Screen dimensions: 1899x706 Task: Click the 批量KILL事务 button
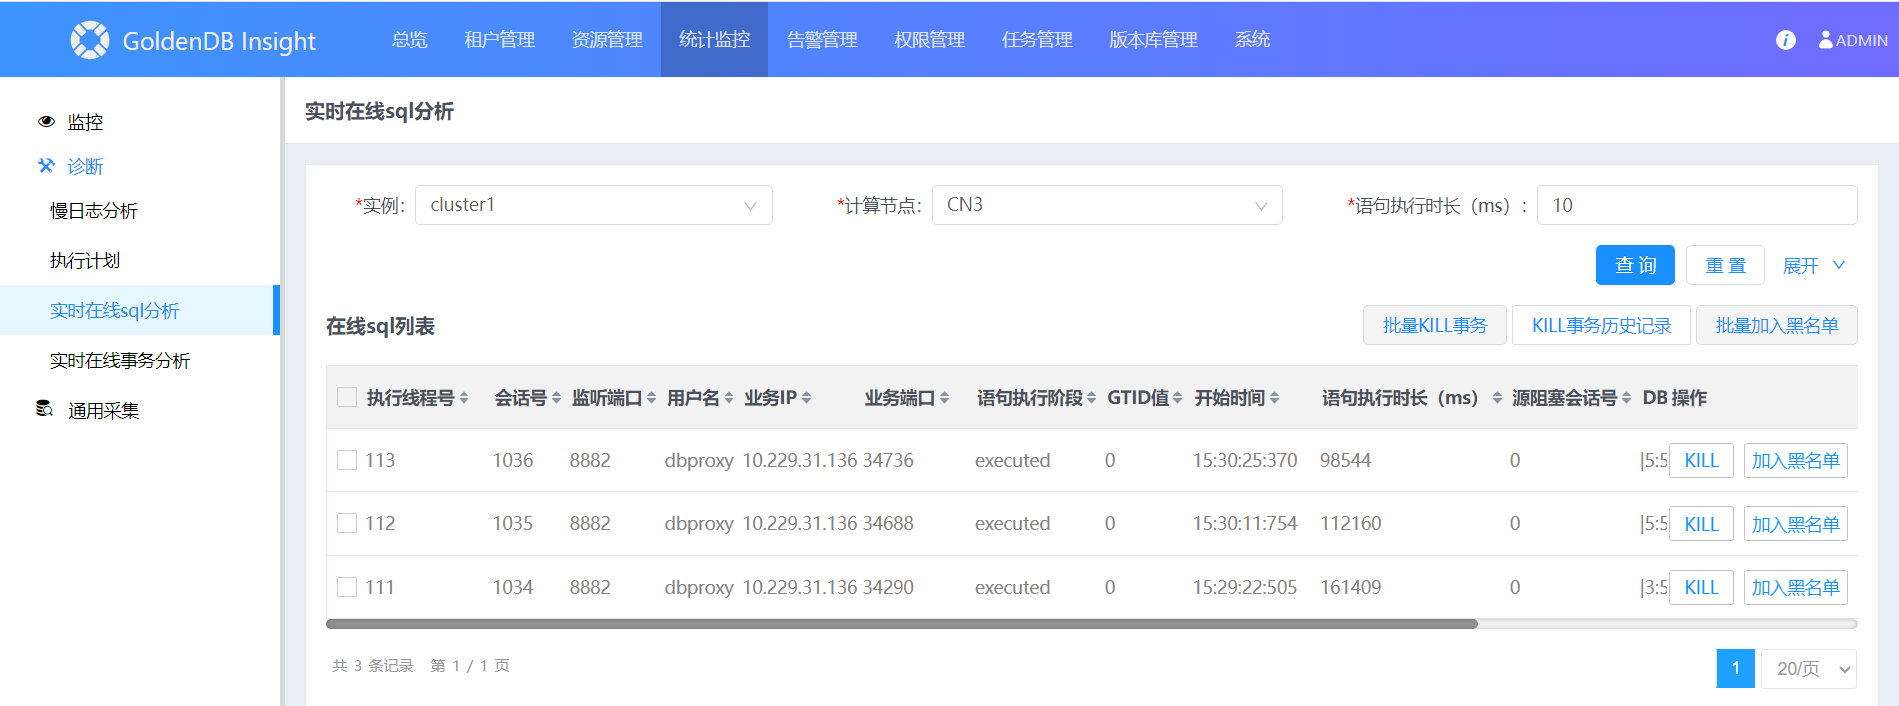1435,325
